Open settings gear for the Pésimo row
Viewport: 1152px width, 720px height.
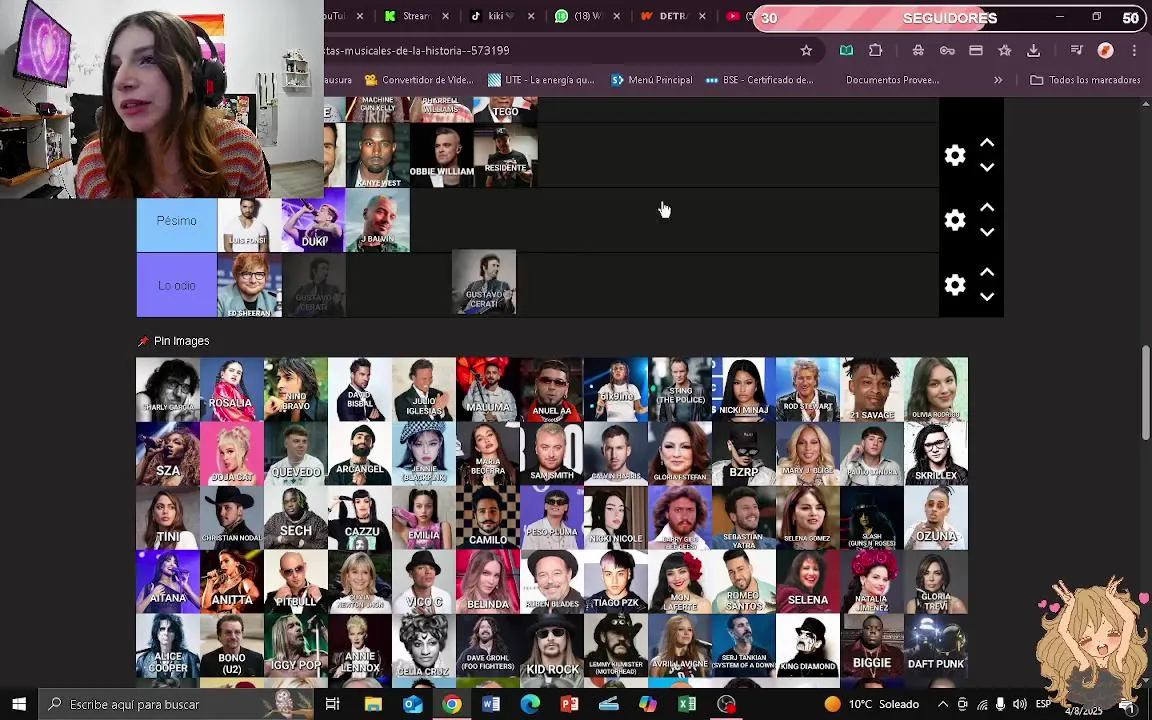click(954, 220)
